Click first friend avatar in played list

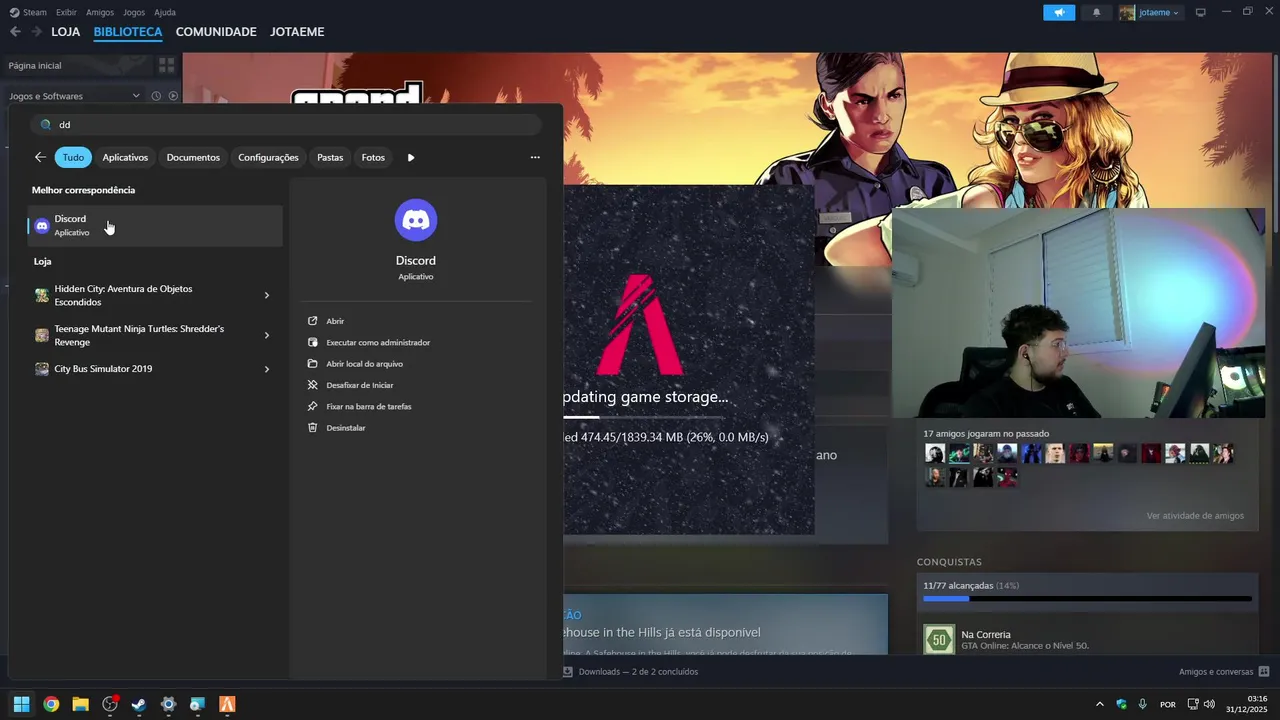934,454
